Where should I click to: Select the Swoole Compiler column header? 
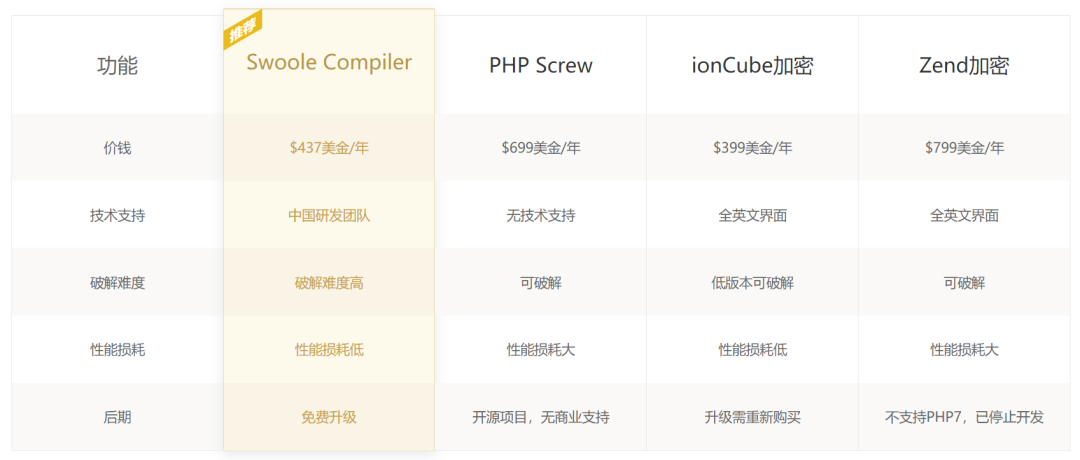(329, 62)
